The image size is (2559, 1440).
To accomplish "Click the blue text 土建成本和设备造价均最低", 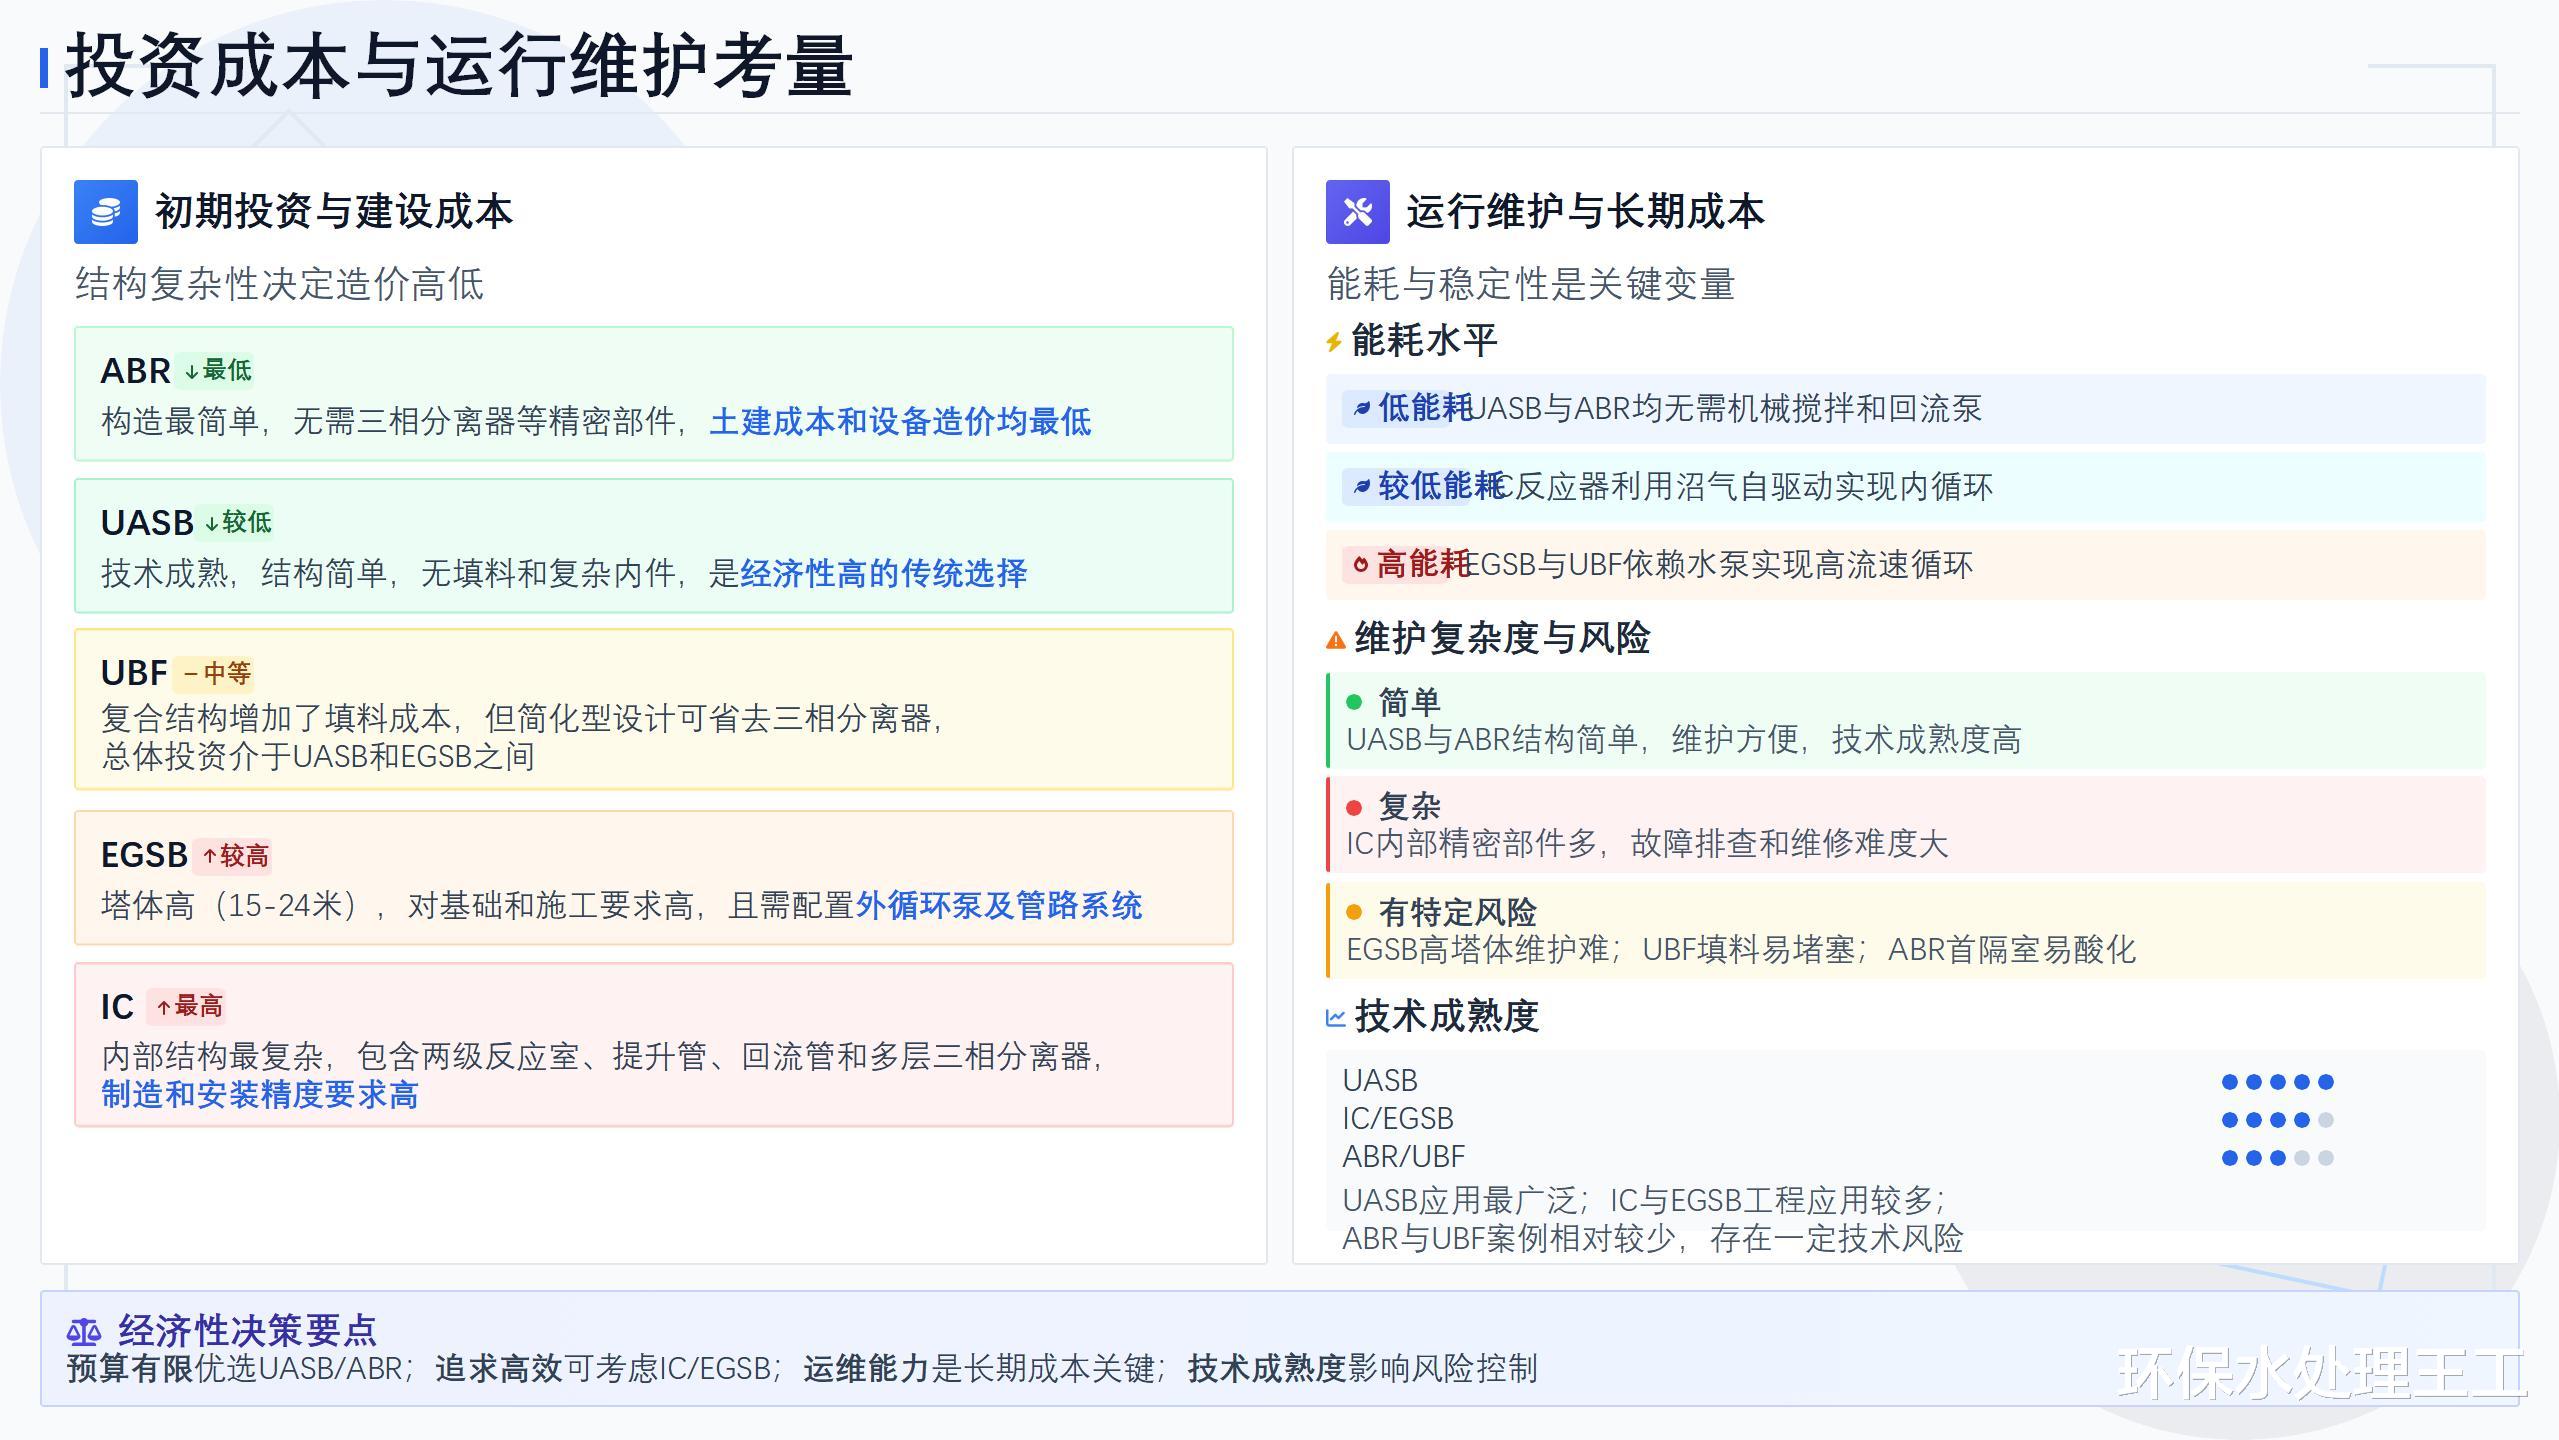I will [900, 422].
